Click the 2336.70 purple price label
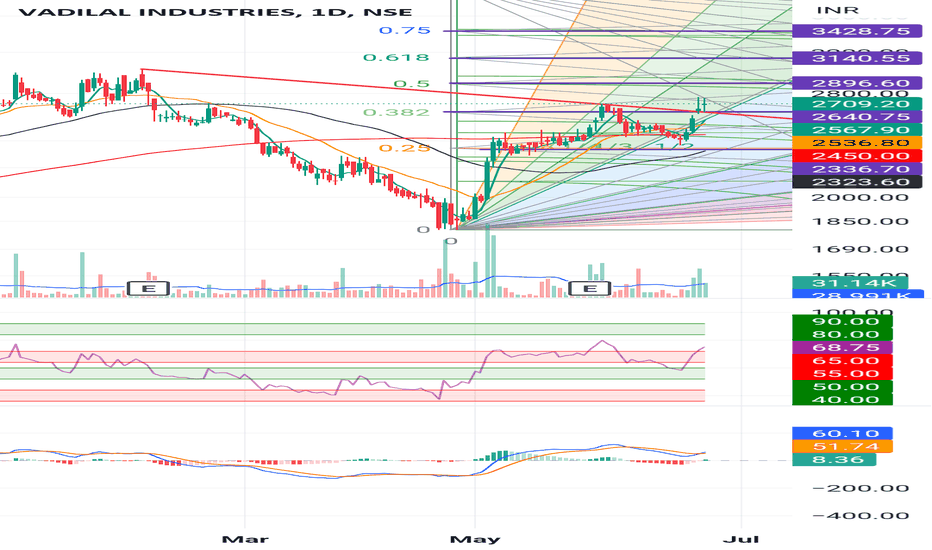932x550 pixels. (x=858, y=169)
